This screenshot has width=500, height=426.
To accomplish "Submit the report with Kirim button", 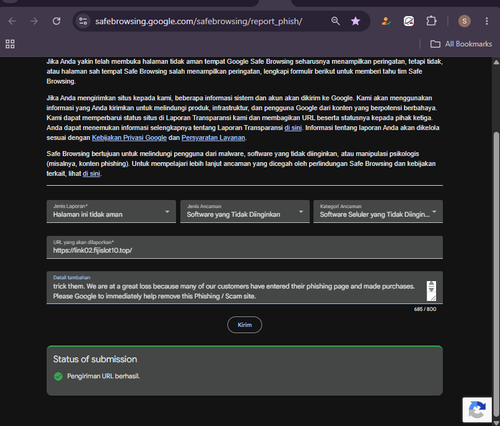I will click(245, 325).
